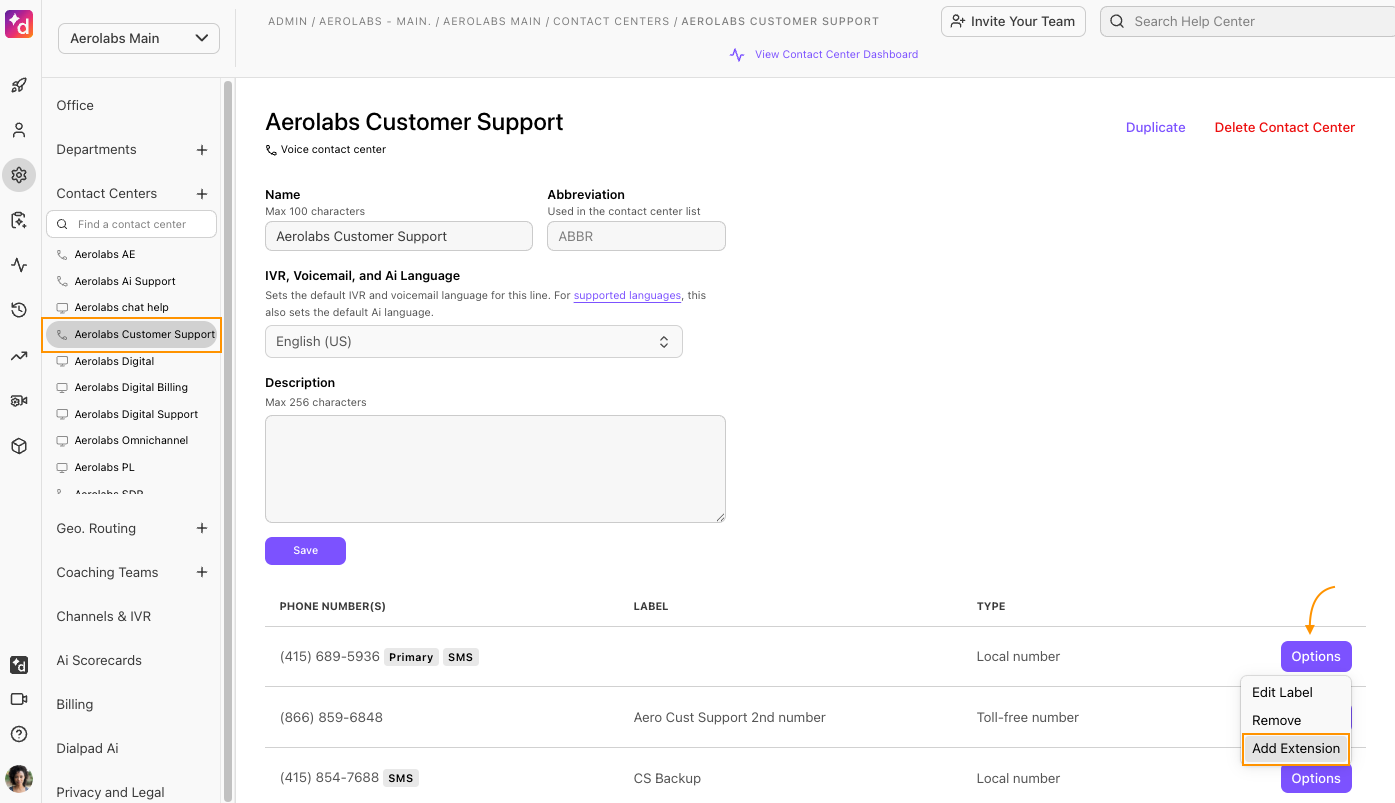Click the sidebar vertical scrollbar

(x=228, y=440)
